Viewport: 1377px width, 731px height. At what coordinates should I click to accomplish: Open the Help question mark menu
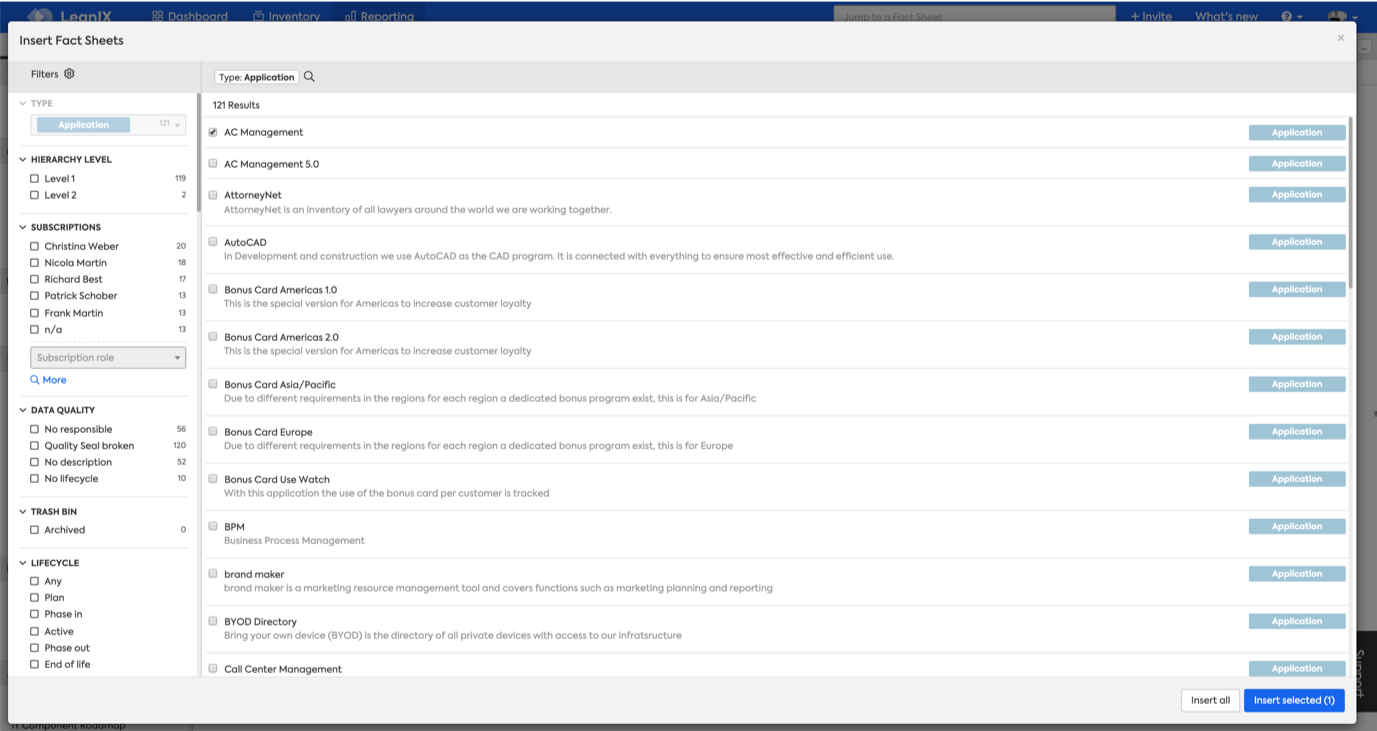click(x=1291, y=16)
